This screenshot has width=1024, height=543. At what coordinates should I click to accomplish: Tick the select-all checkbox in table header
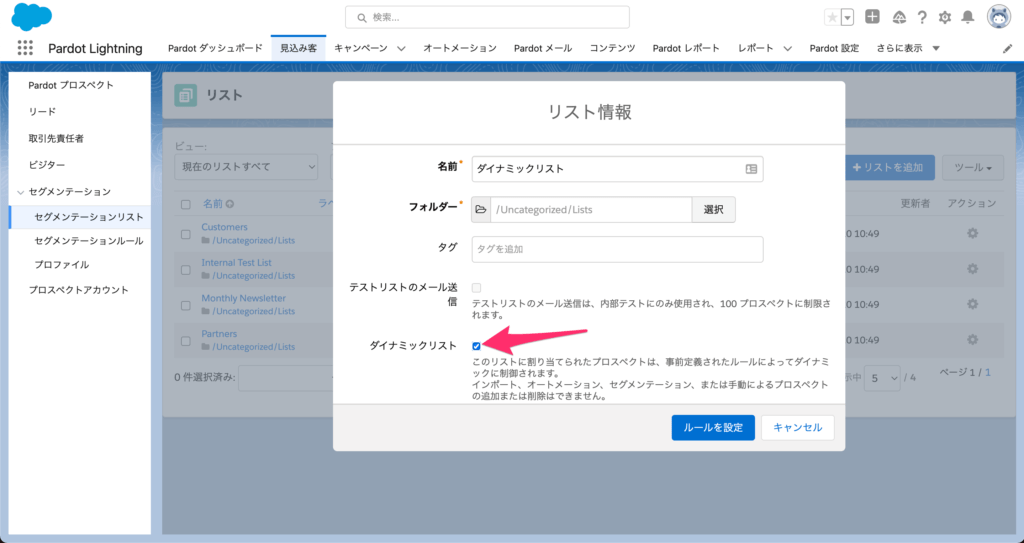185,205
